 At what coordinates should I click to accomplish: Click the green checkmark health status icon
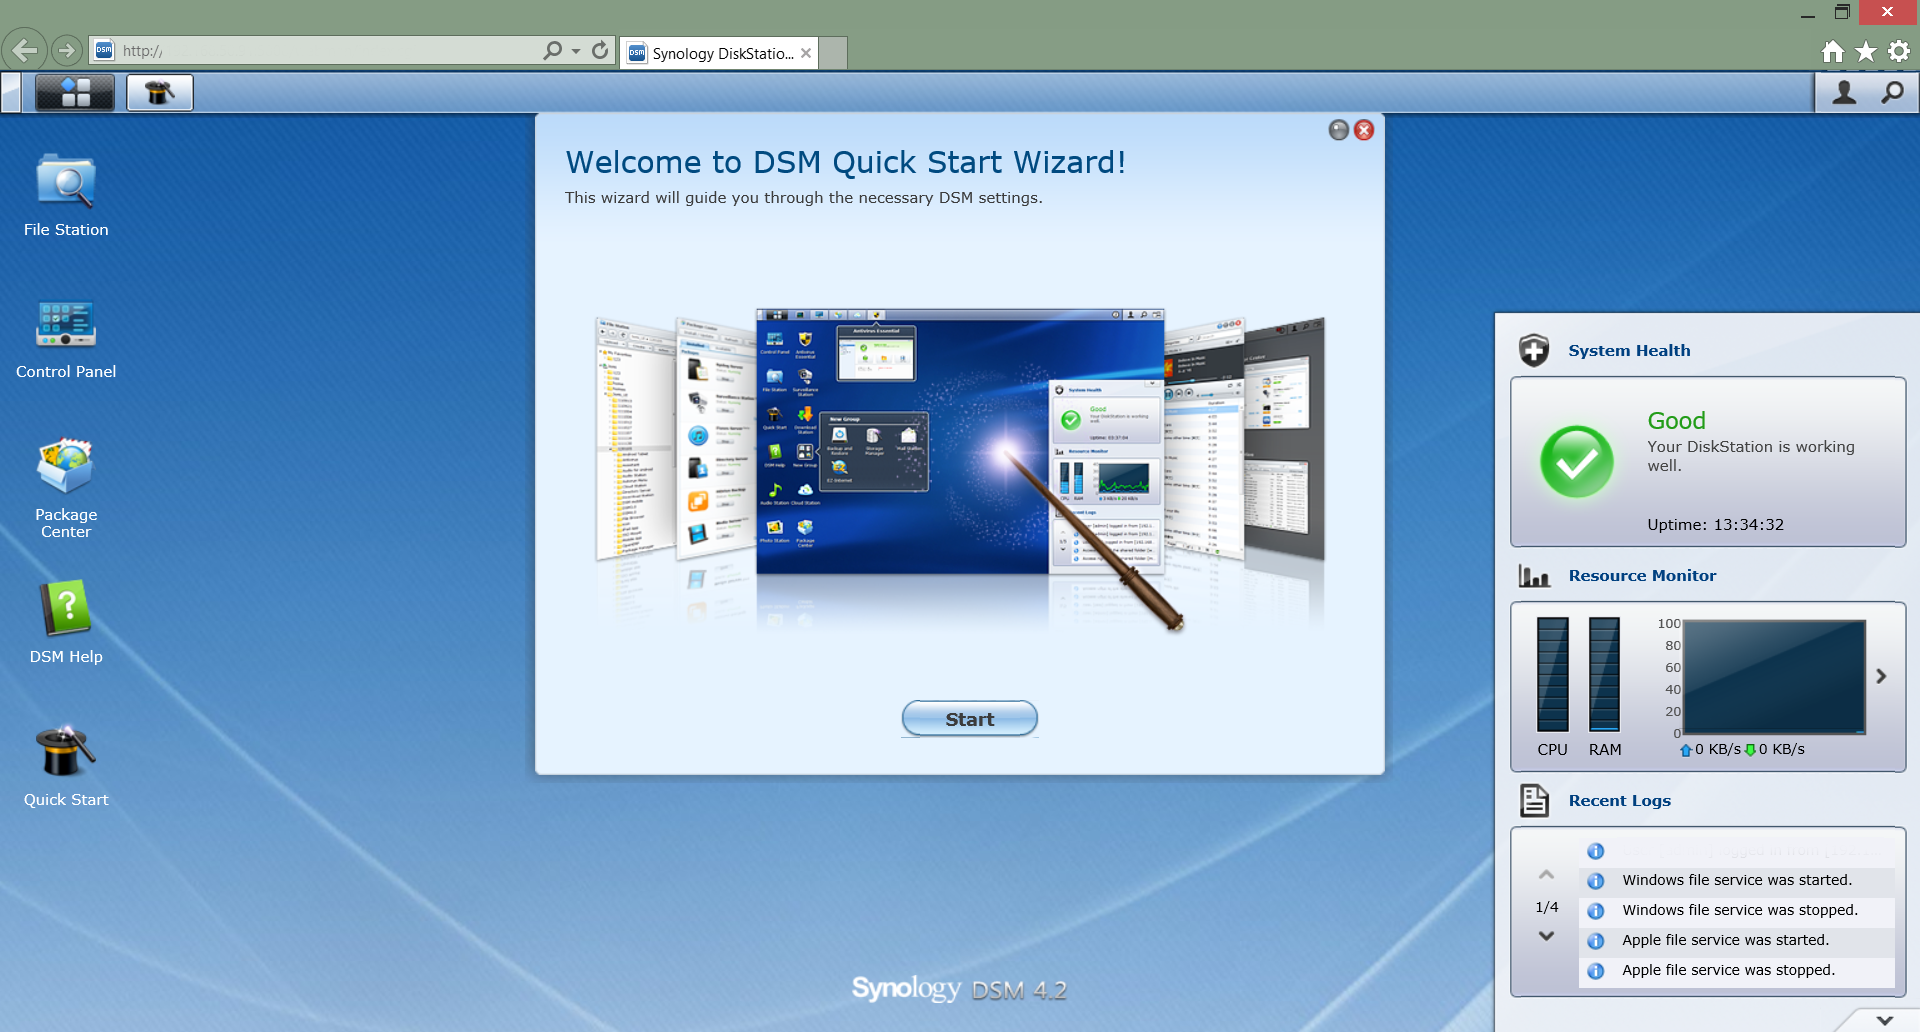coord(1577,462)
